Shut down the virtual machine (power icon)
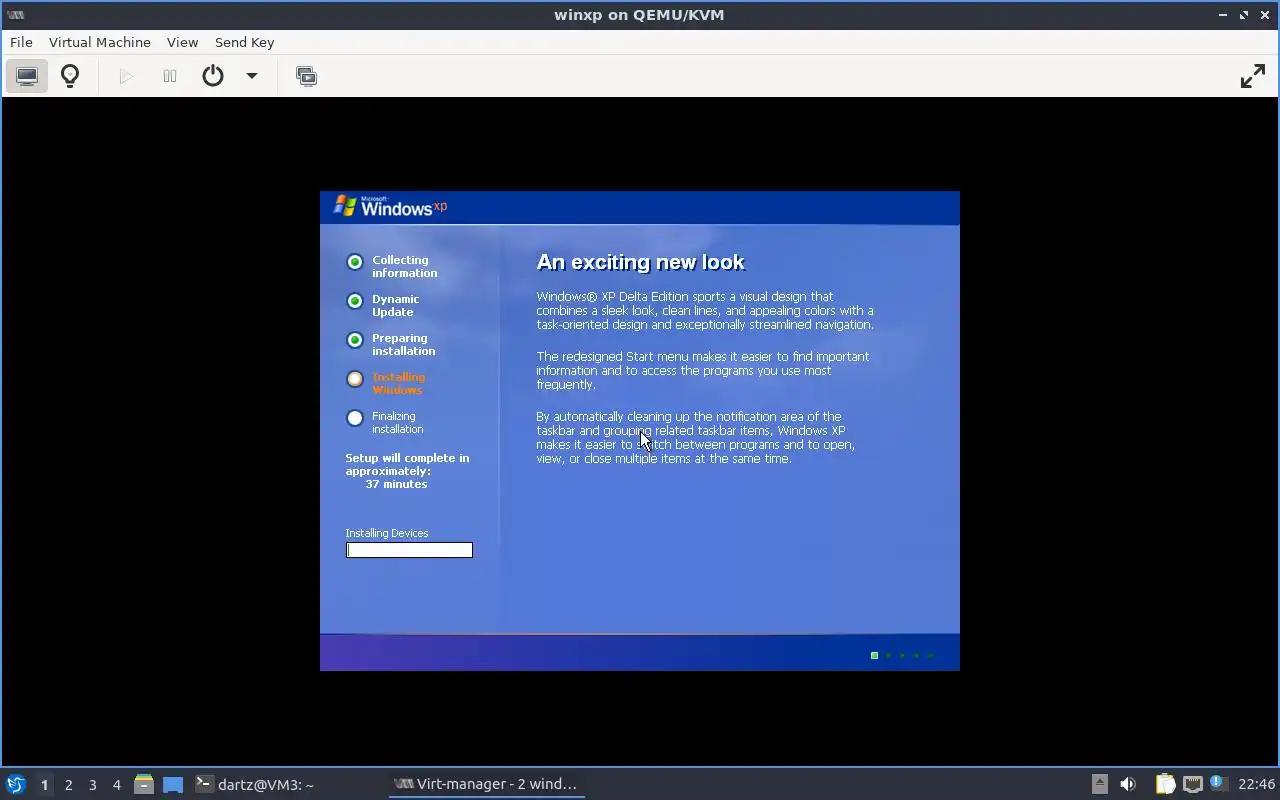The height and width of the screenshot is (800, 1280). pos(213,76)
